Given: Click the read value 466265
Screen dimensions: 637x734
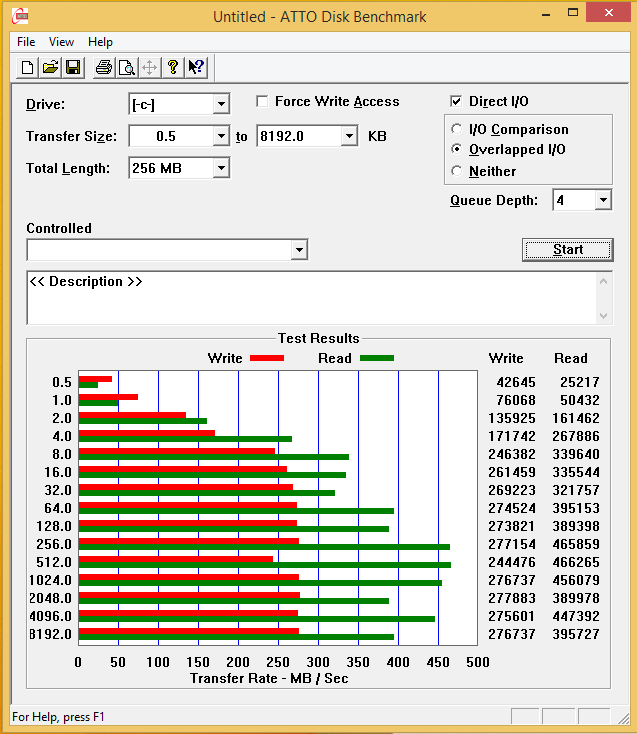Looking at the screenshot, I should (576, 562).
